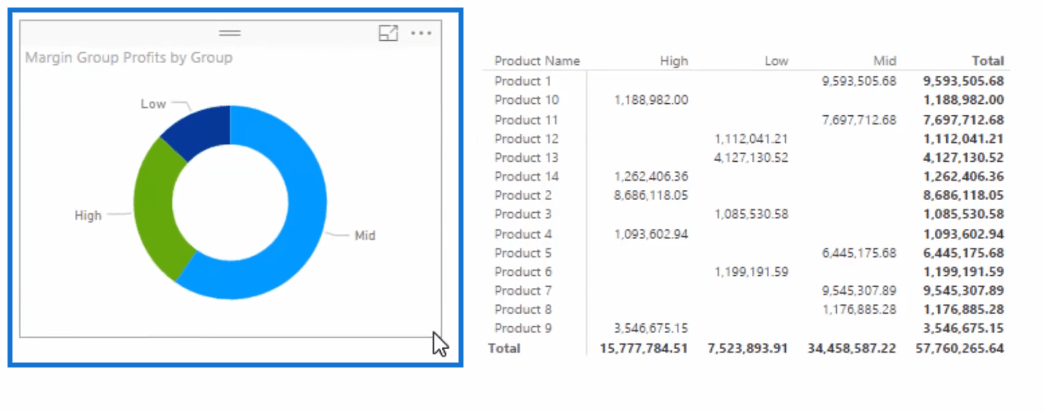The width and height of the screenshot is (1045, 413).
Task: Click High value 1,262,406.36
Action: coord(651,177)
